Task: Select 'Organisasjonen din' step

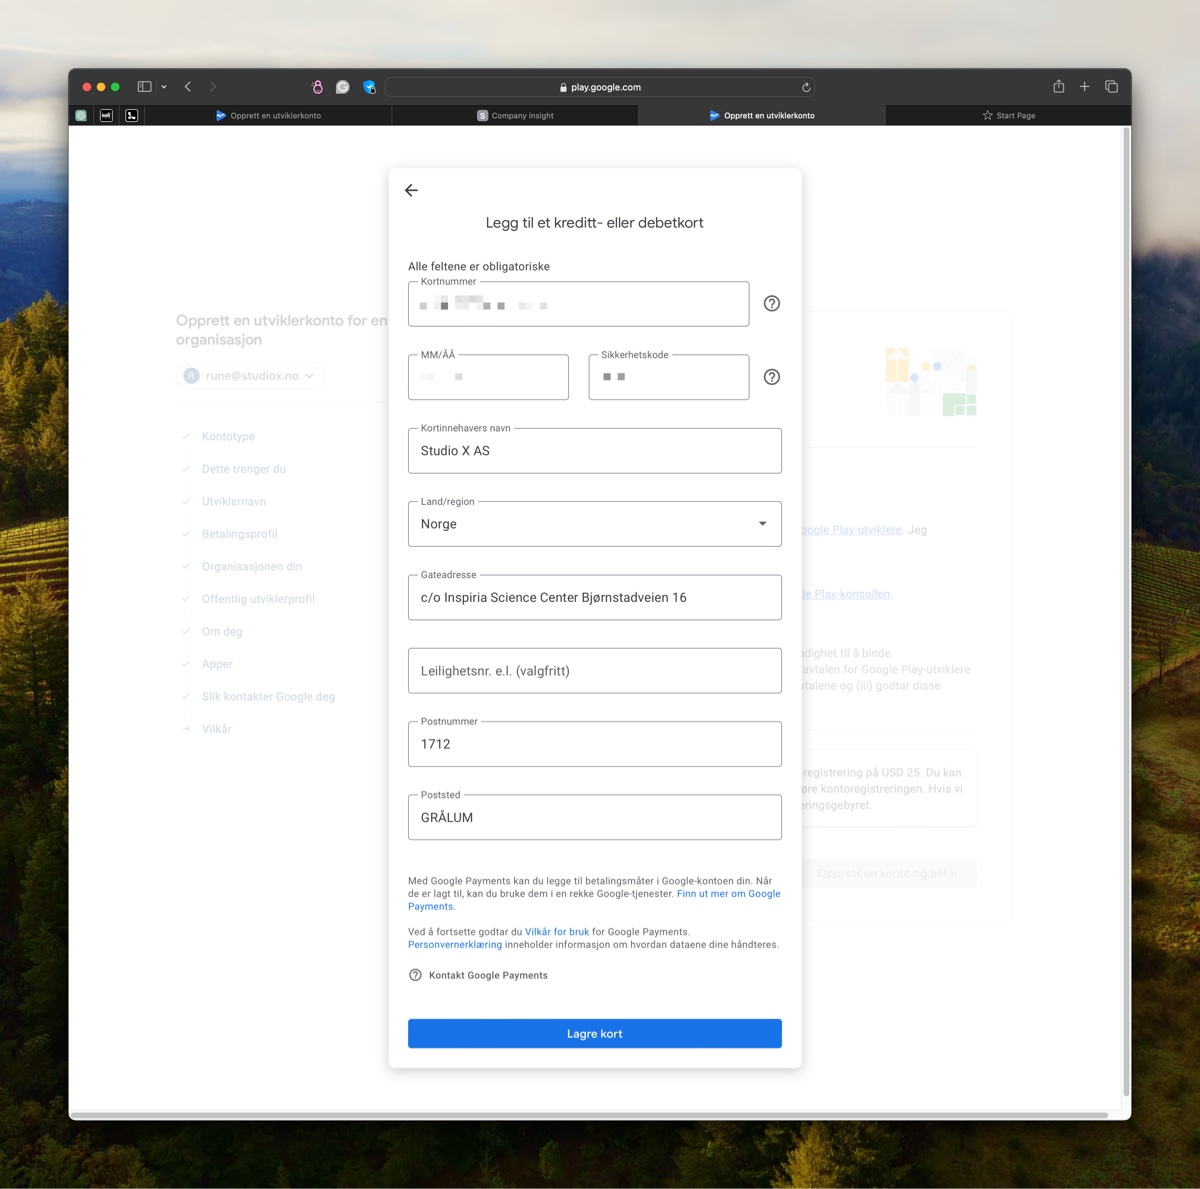Action: (x=252, y=567)
